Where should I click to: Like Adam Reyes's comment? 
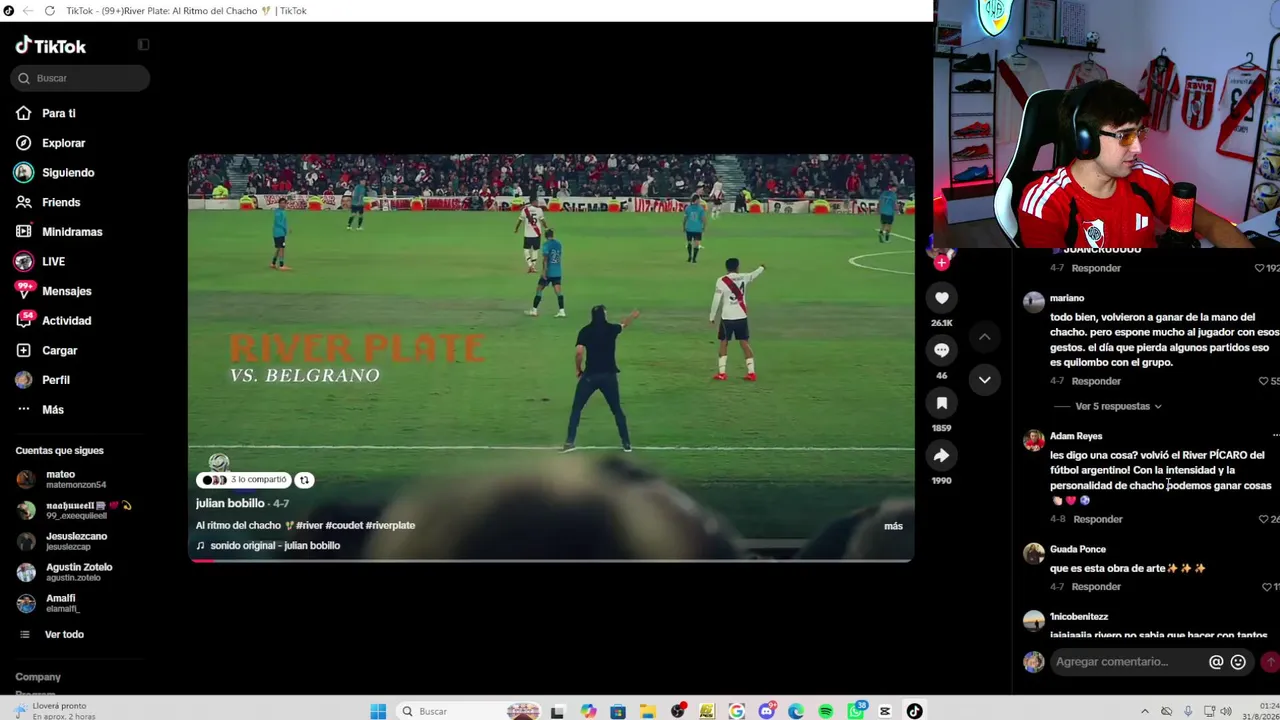pos(1263,519)
